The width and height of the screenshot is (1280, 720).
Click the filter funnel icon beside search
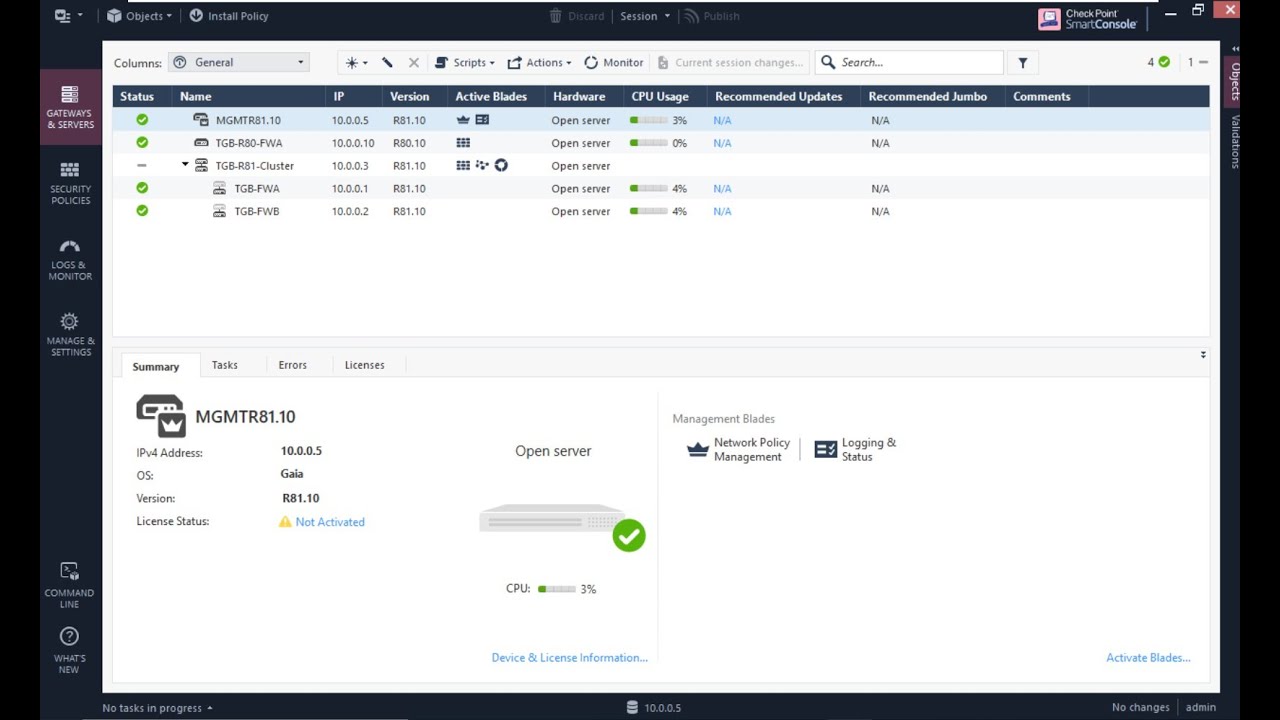pos(1023,62)
